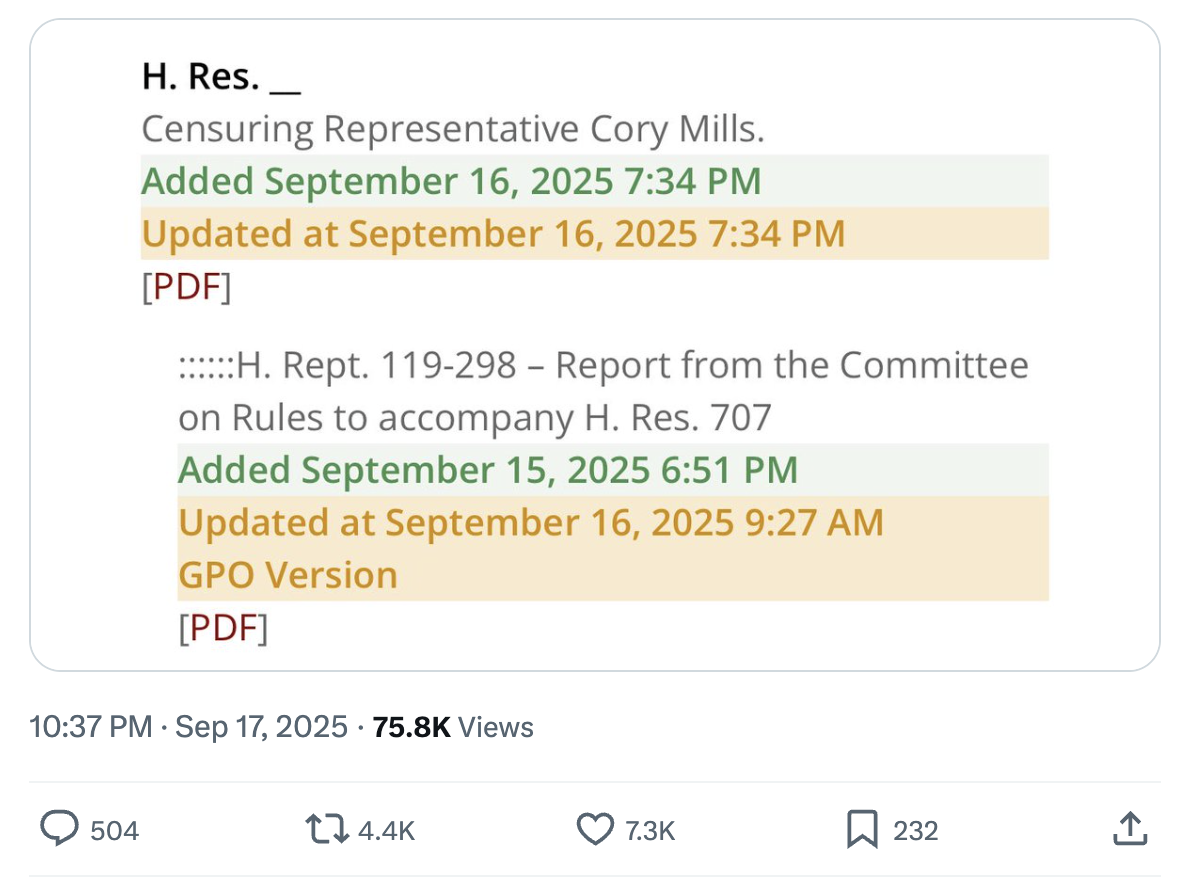Click the green Added September 16 7:34 PM line
This screenshot has height=878, width=1192.
coord(451,181)
